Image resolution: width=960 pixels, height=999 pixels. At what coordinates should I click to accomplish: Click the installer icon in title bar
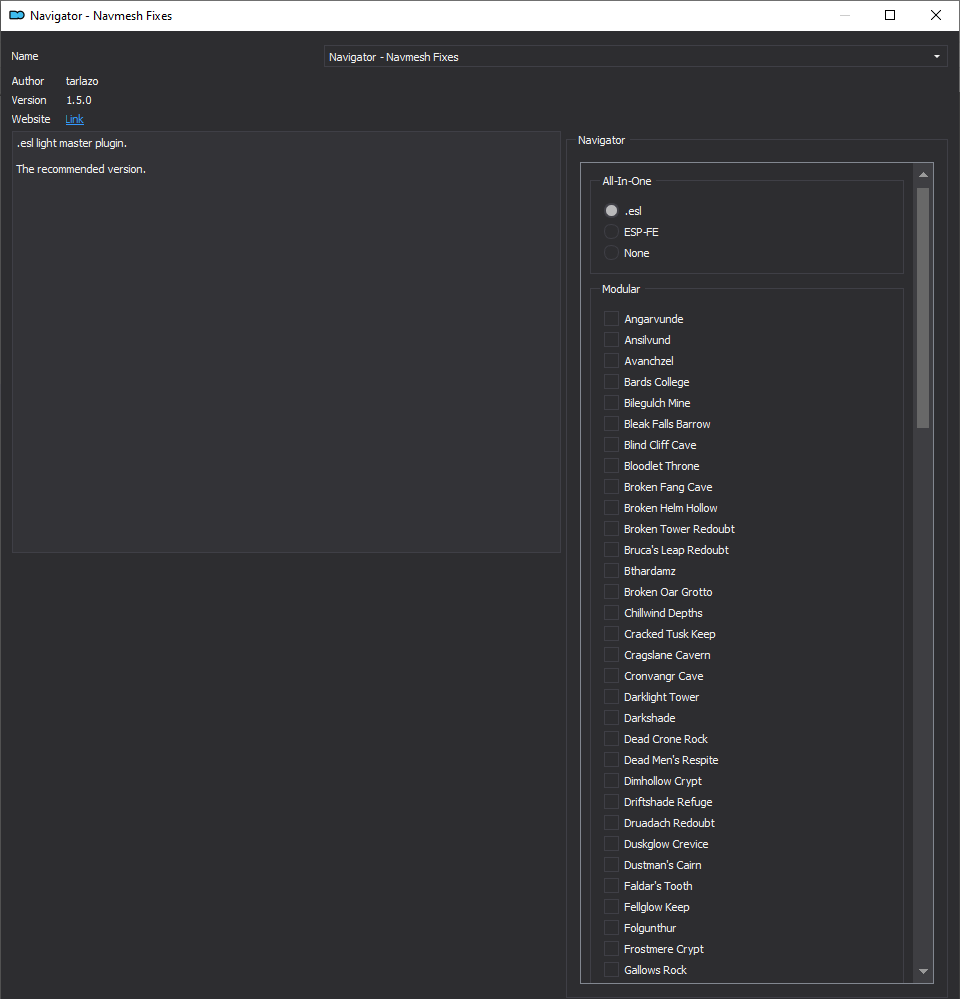pos(17,15)
